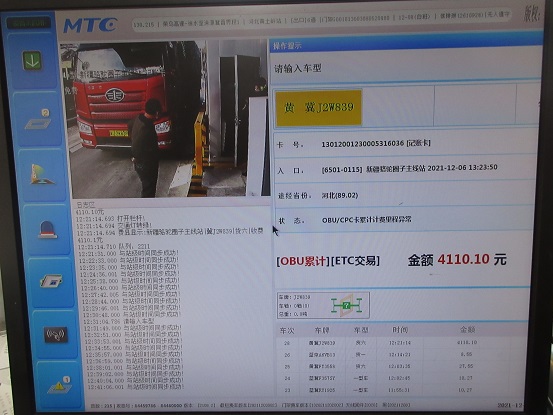Click the alarm beacon light icon
The image size is (553, 415).
coord(47,230)
